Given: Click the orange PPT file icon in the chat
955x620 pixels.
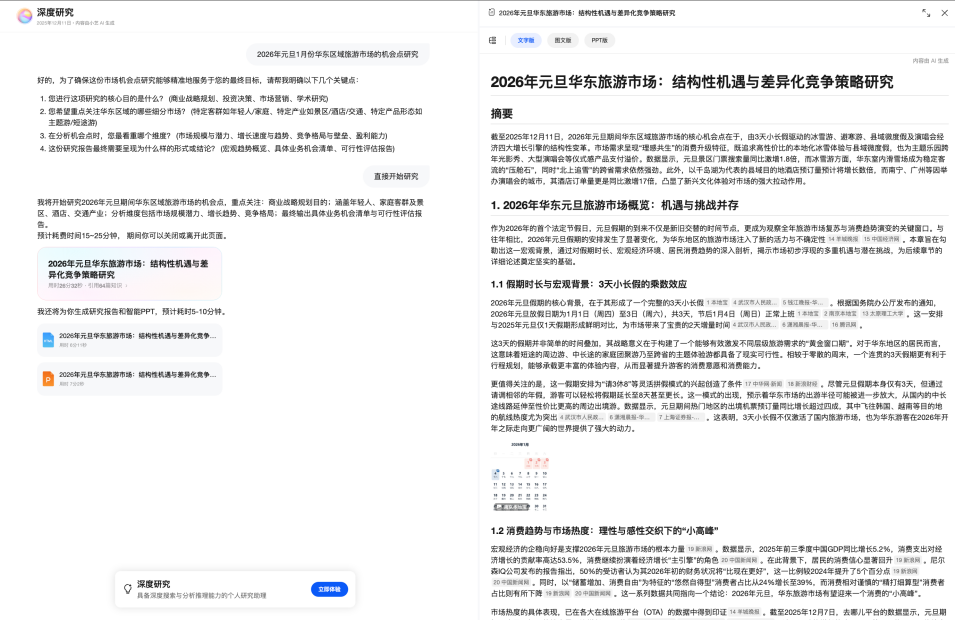Looking at the screenshot, I should [x=48, y=378].
